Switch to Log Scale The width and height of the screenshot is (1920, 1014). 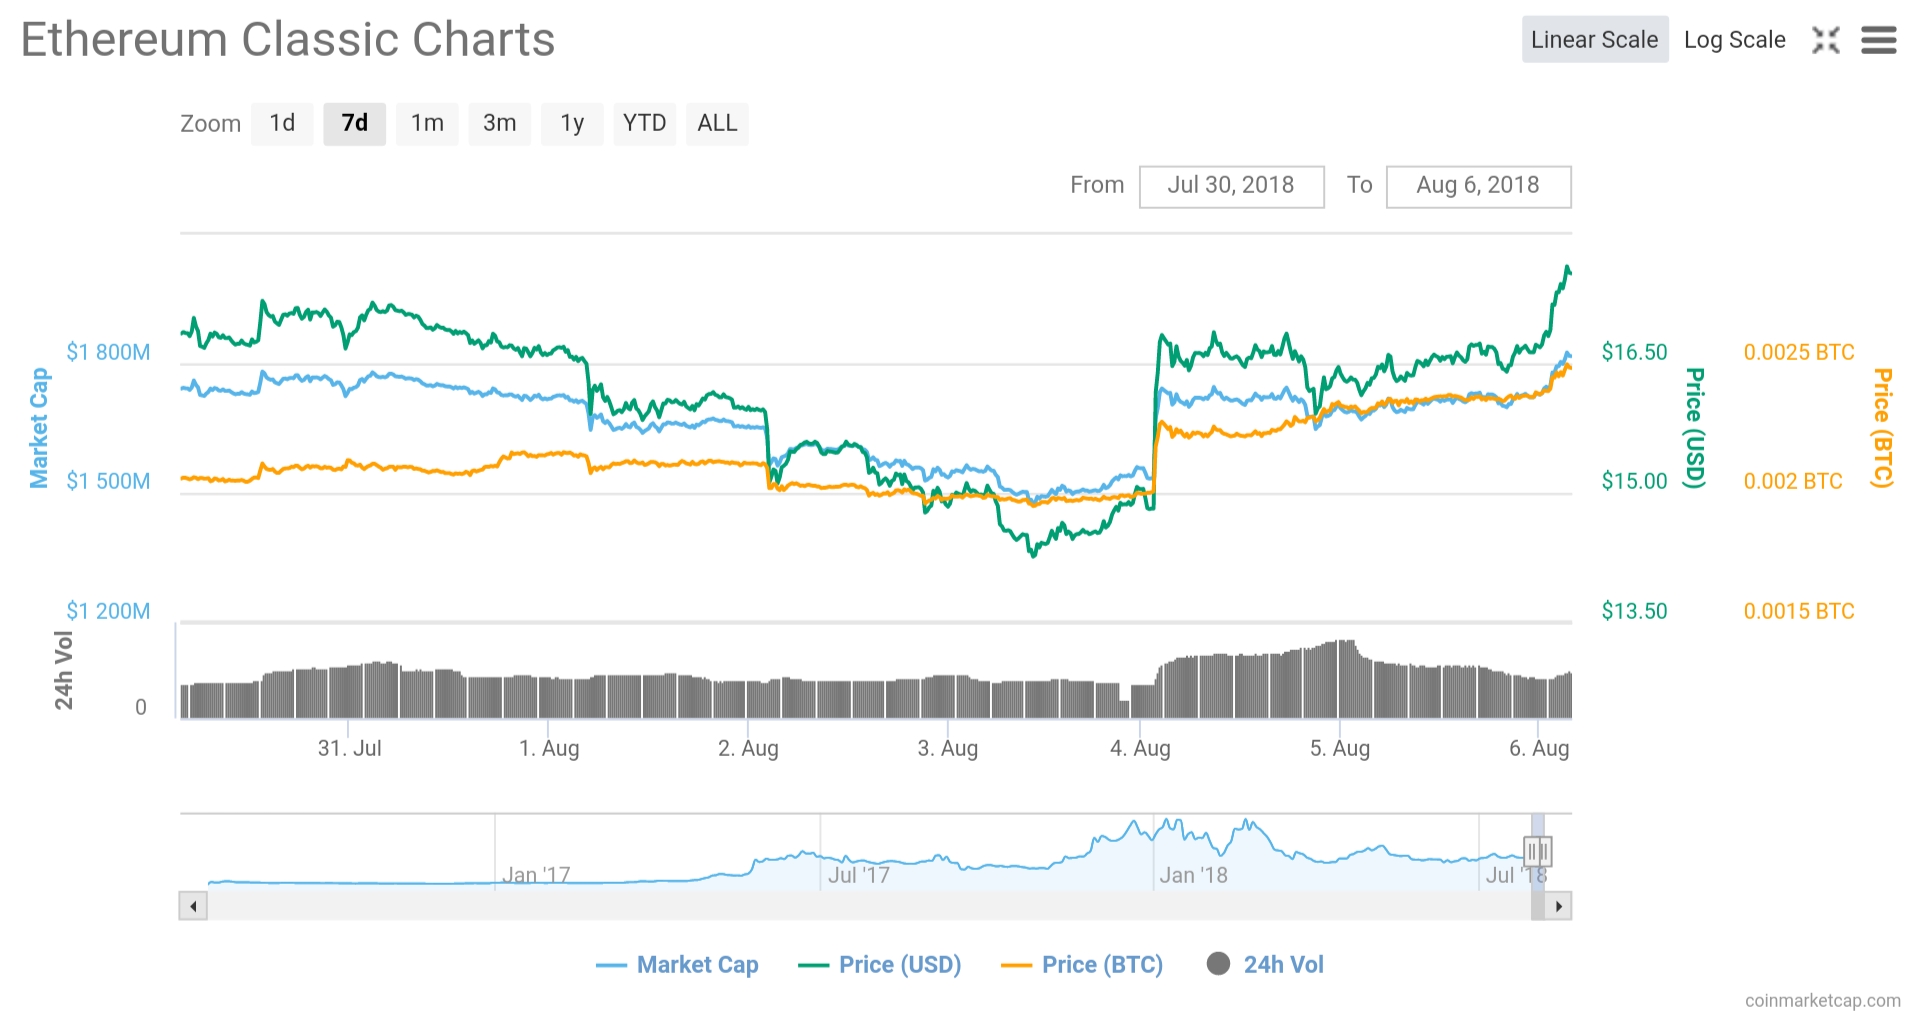tap(1734, 40)
